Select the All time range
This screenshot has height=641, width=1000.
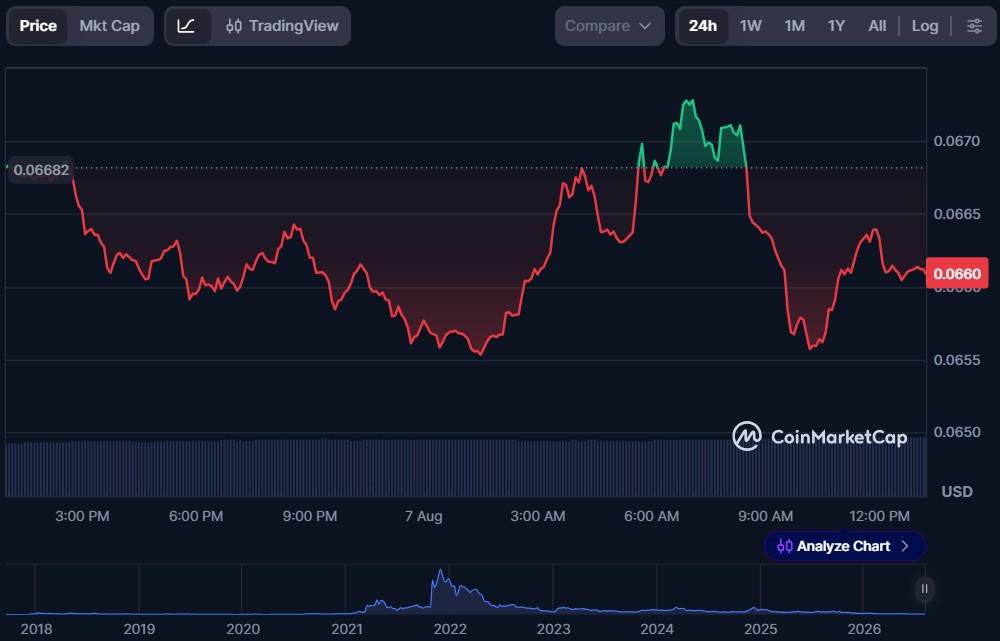(x=877, y=26)
